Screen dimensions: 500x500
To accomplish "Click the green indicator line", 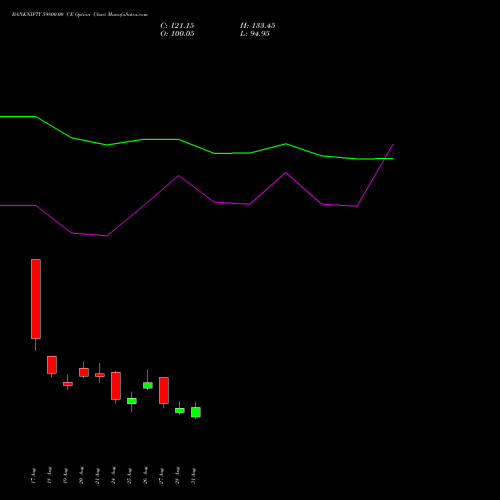I will coord(197,147).
